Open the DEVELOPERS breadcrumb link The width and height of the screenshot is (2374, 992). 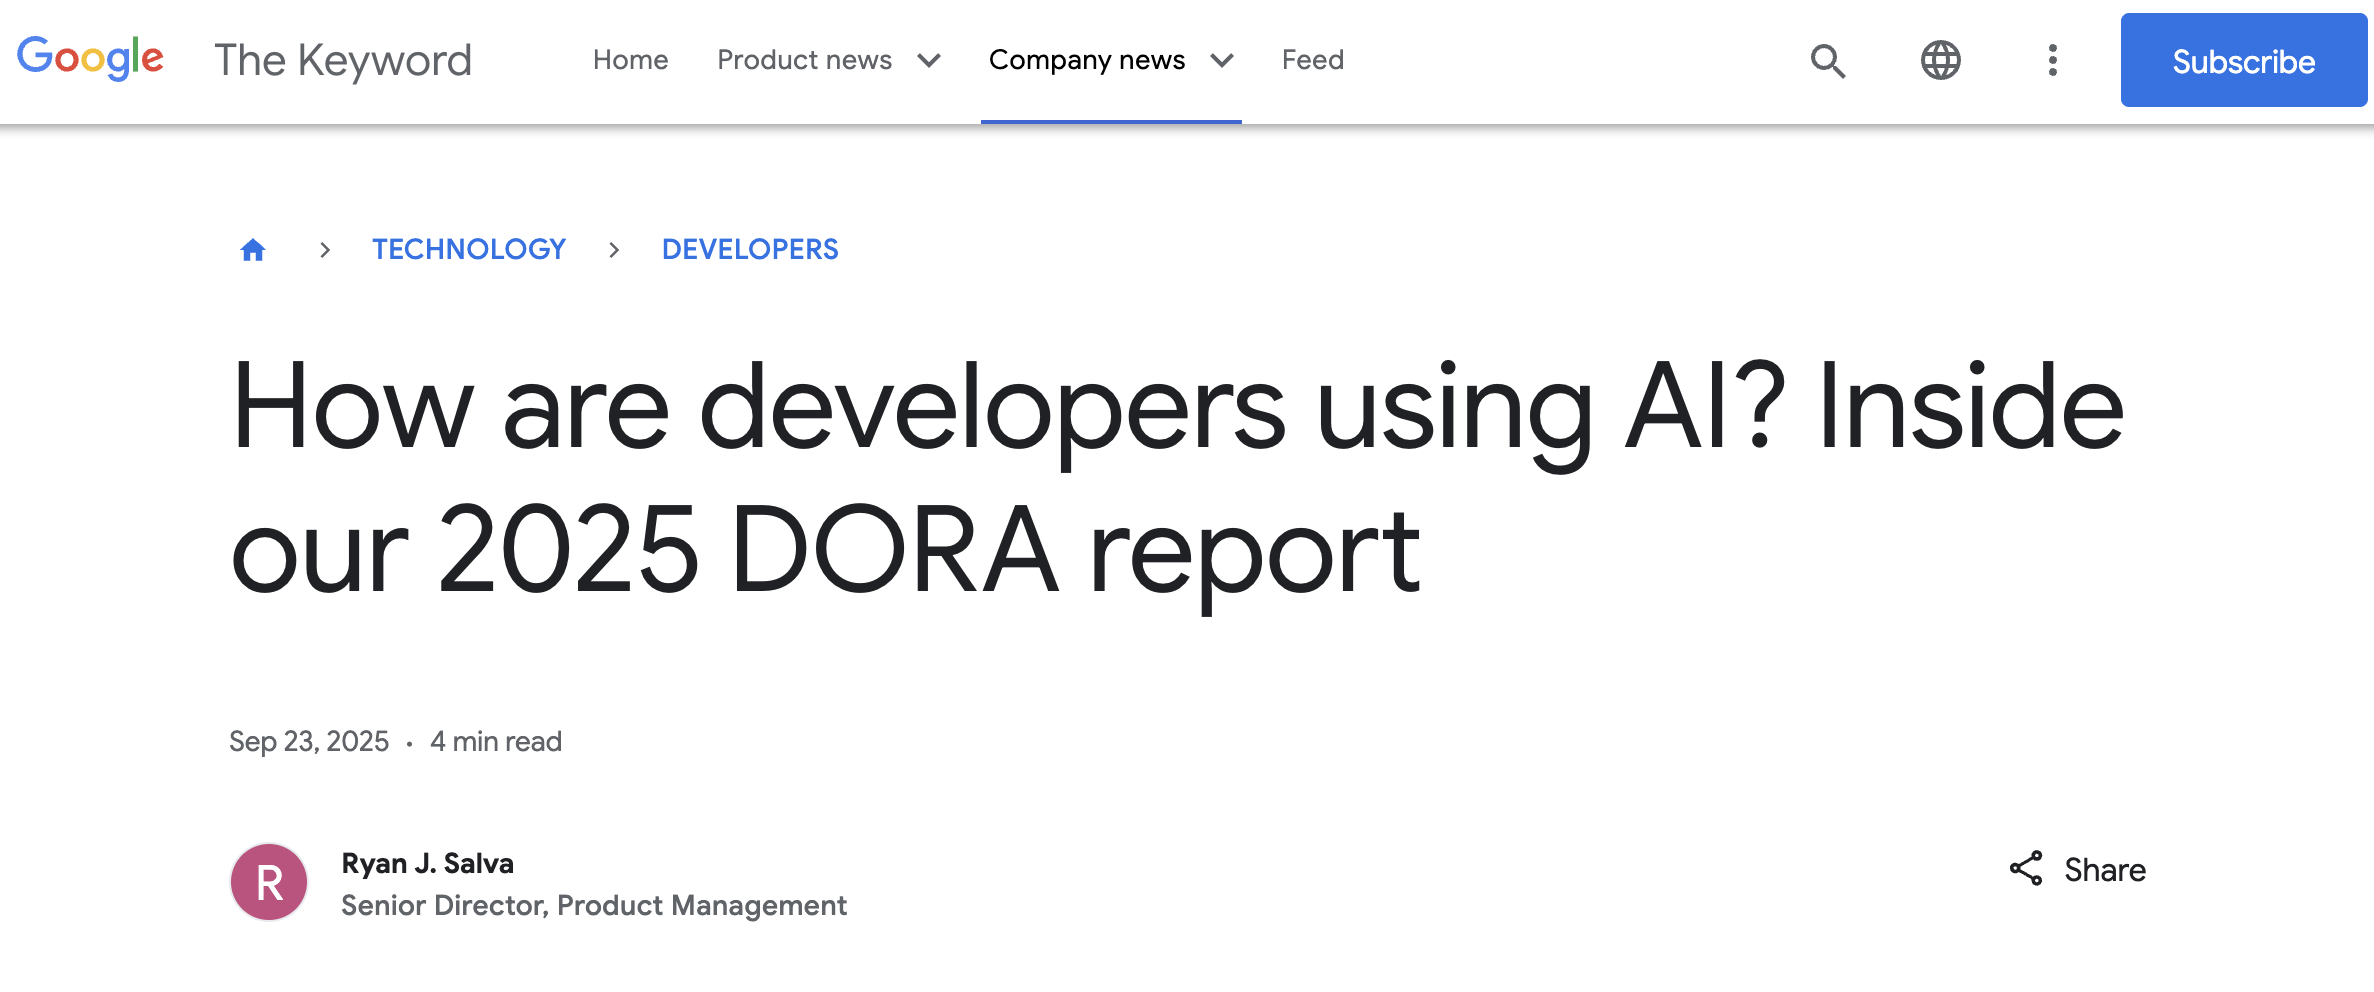[750, 249]
